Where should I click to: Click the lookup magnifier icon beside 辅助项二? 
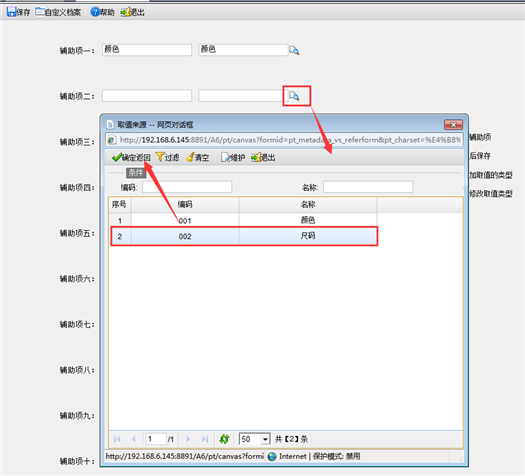coord(294,96)
